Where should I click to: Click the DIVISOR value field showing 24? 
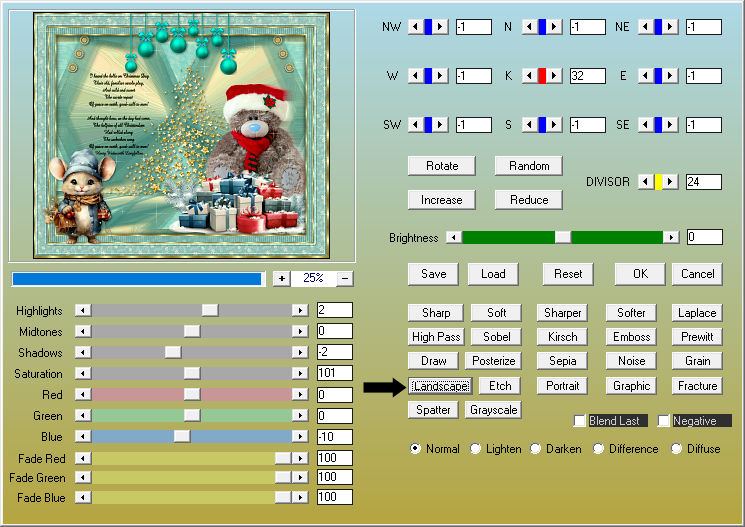coord(704,182)
